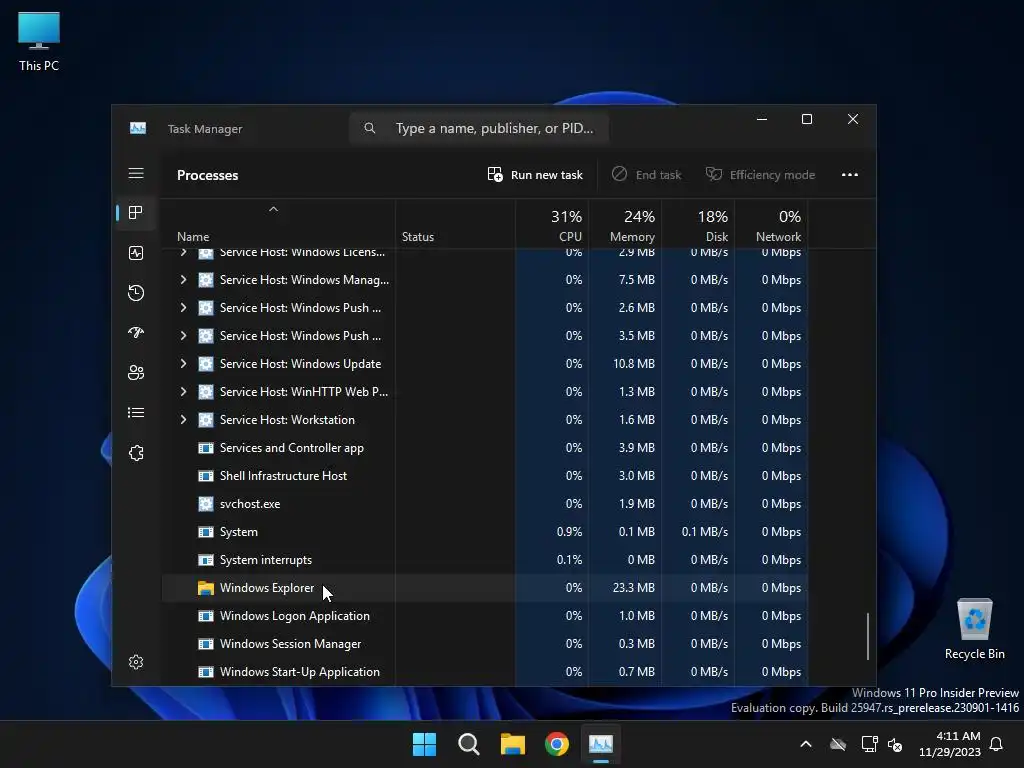Select the System interrupts row
Screen dimensions: 1024x768
pyautogui.click(x=485, y=560)
